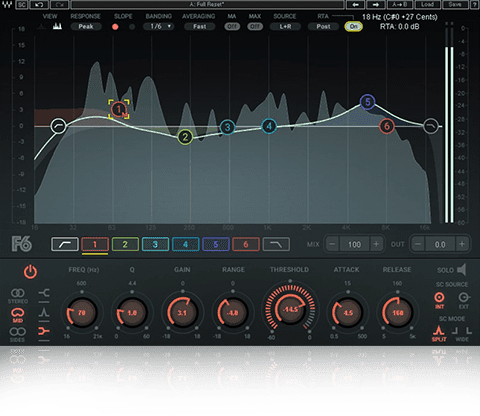Toggle the RTA On button
Viewport: 480px width, 416px height.
(x=354, y=27)
